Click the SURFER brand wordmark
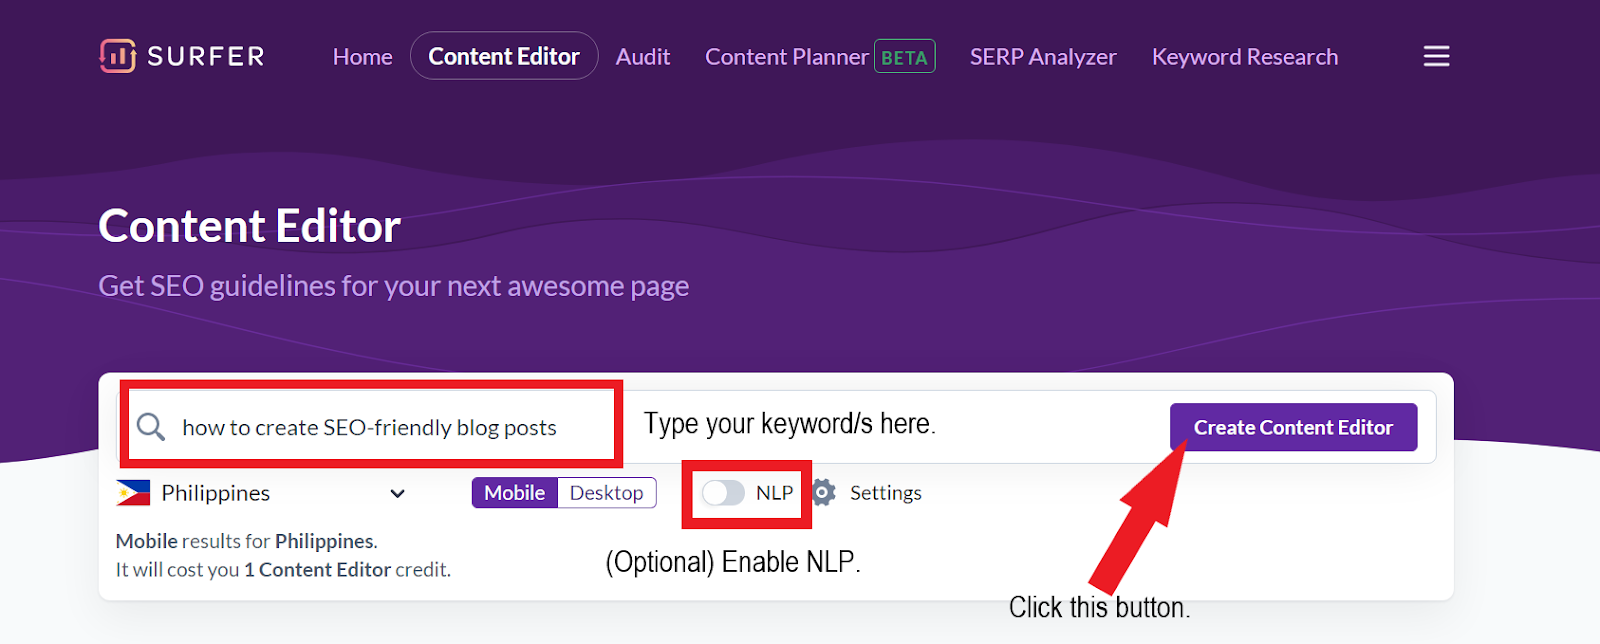This screenshot has height=644, width=1600. pos(206,56)
